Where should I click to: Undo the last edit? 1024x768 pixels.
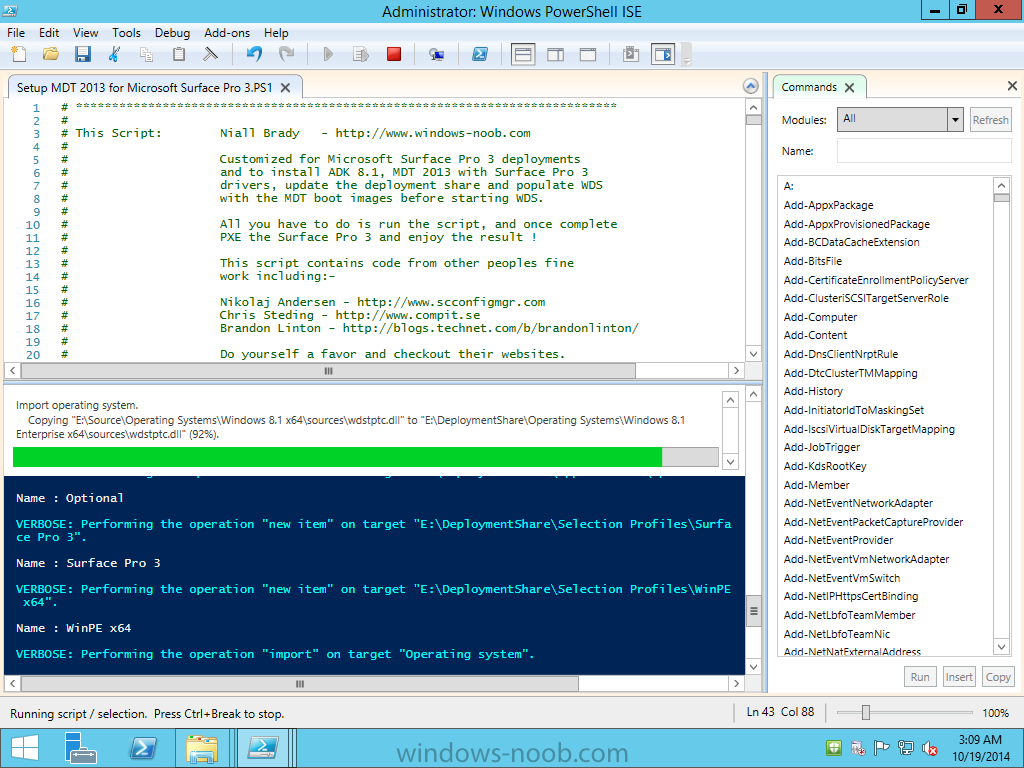254,54
